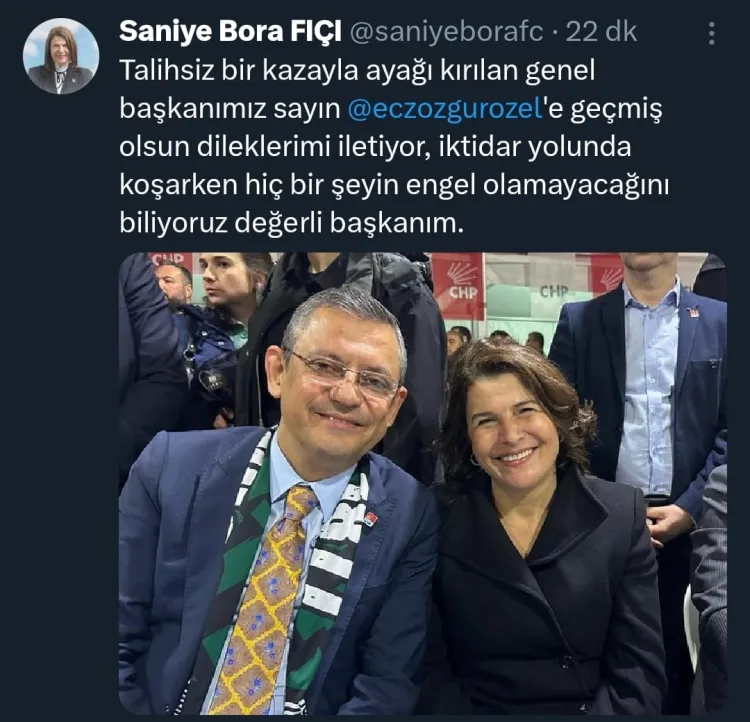Click the display name Saniye Bora FIÇI
This screenshot has height=722, width=750.
[230, 32]
